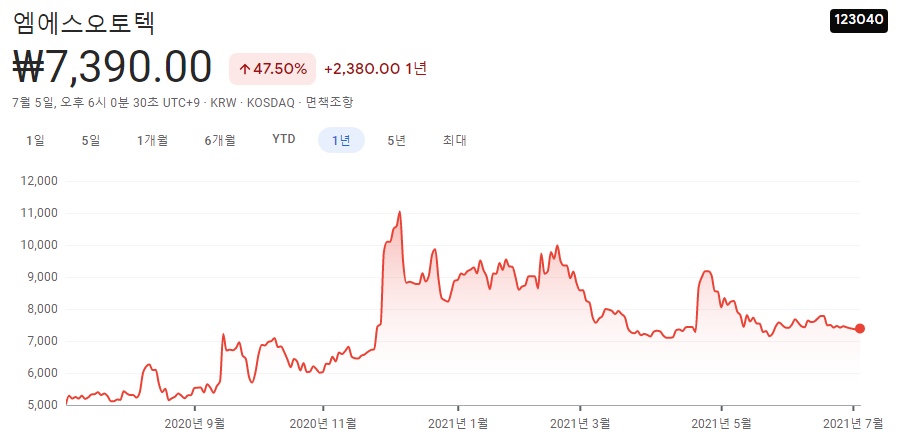This screenshot has height=444, width=897.
Task: Click the 2021년 1월 axis label
Action: pos(458,424)
